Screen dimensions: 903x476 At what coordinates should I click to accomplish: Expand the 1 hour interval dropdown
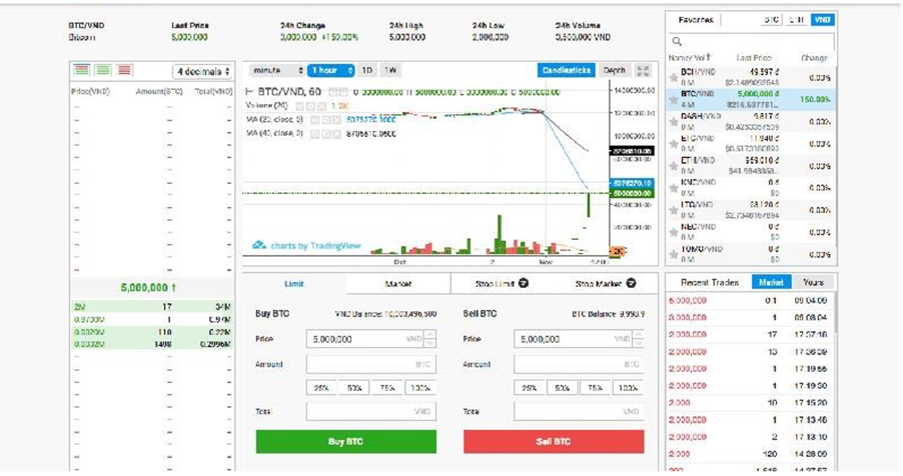(330, 71)
